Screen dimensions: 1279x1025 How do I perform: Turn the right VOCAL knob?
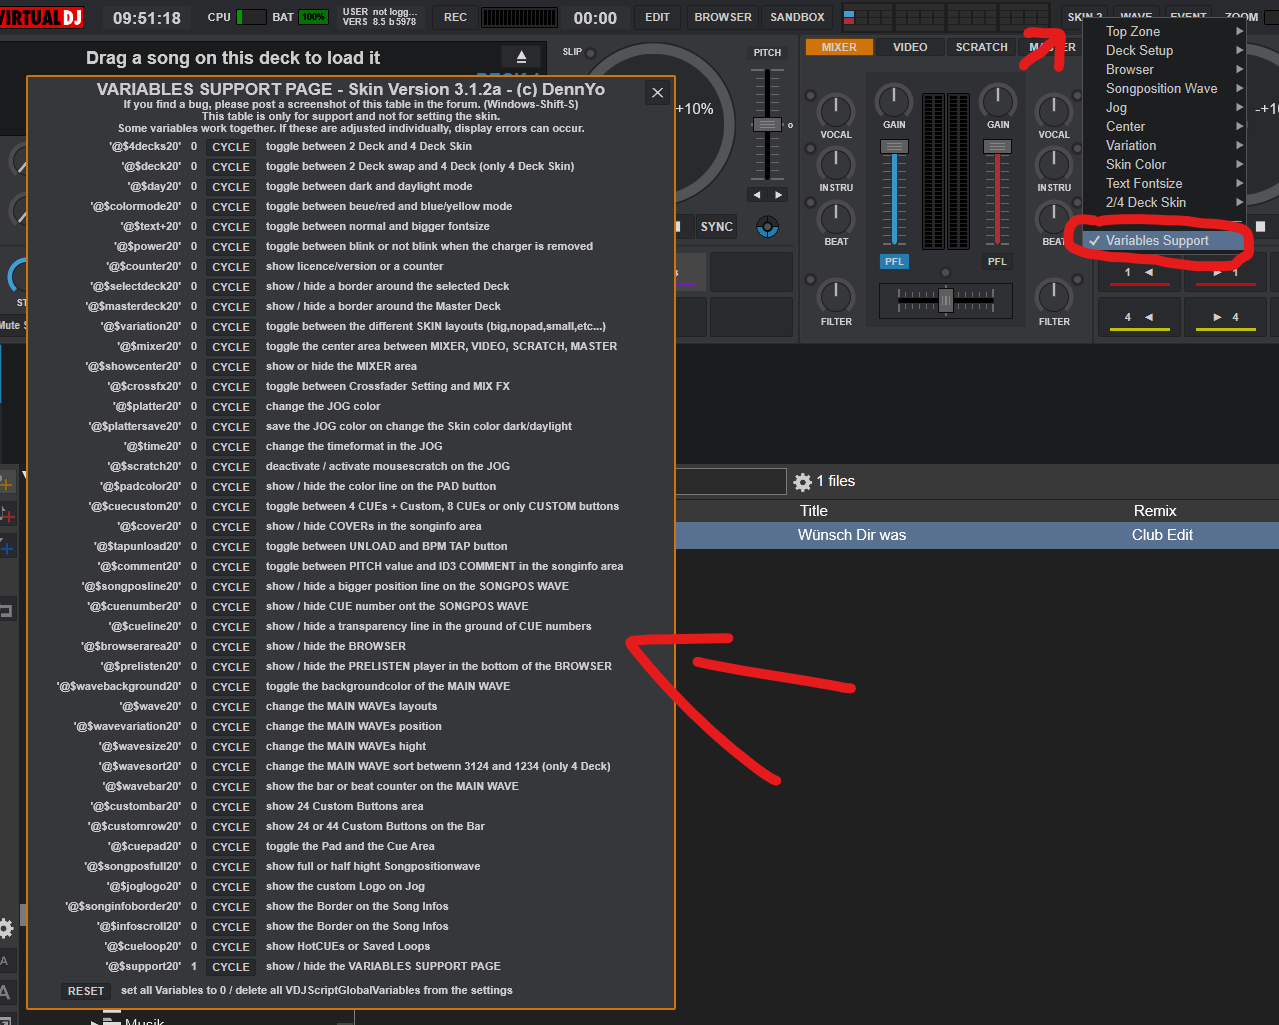coord(1054,111)
